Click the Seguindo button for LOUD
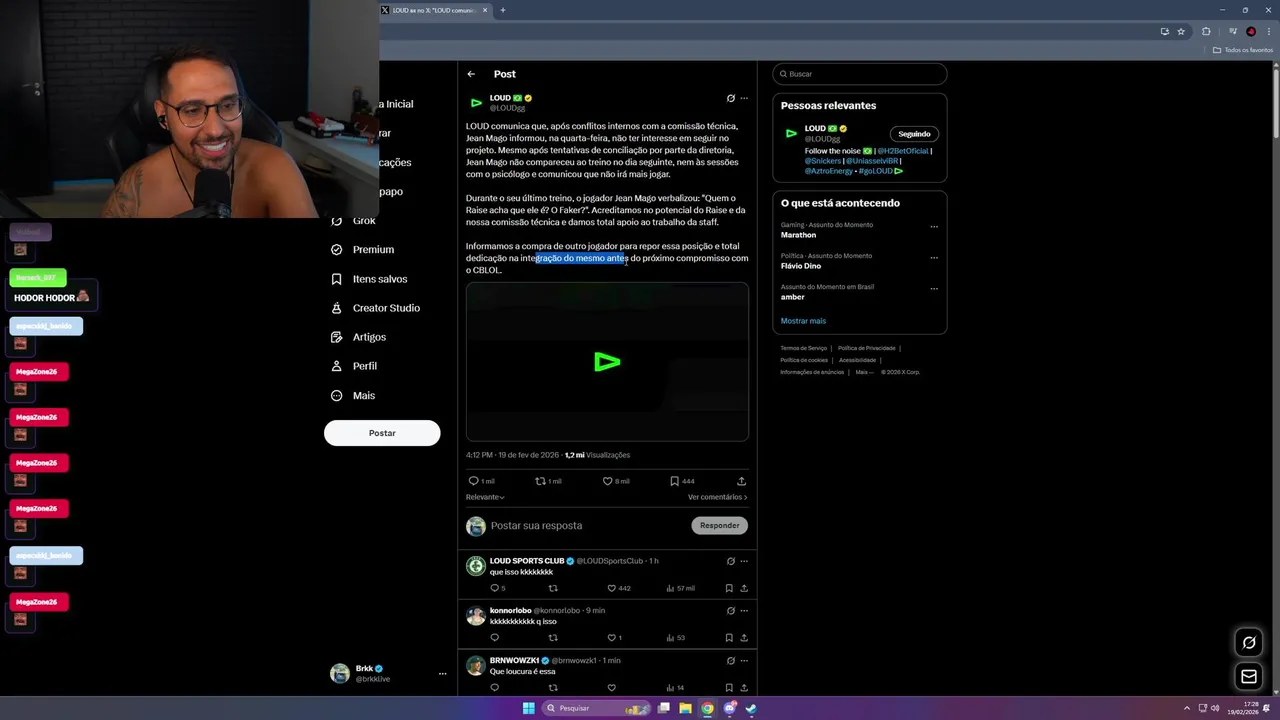1280x720 pixels. [914, 134]
